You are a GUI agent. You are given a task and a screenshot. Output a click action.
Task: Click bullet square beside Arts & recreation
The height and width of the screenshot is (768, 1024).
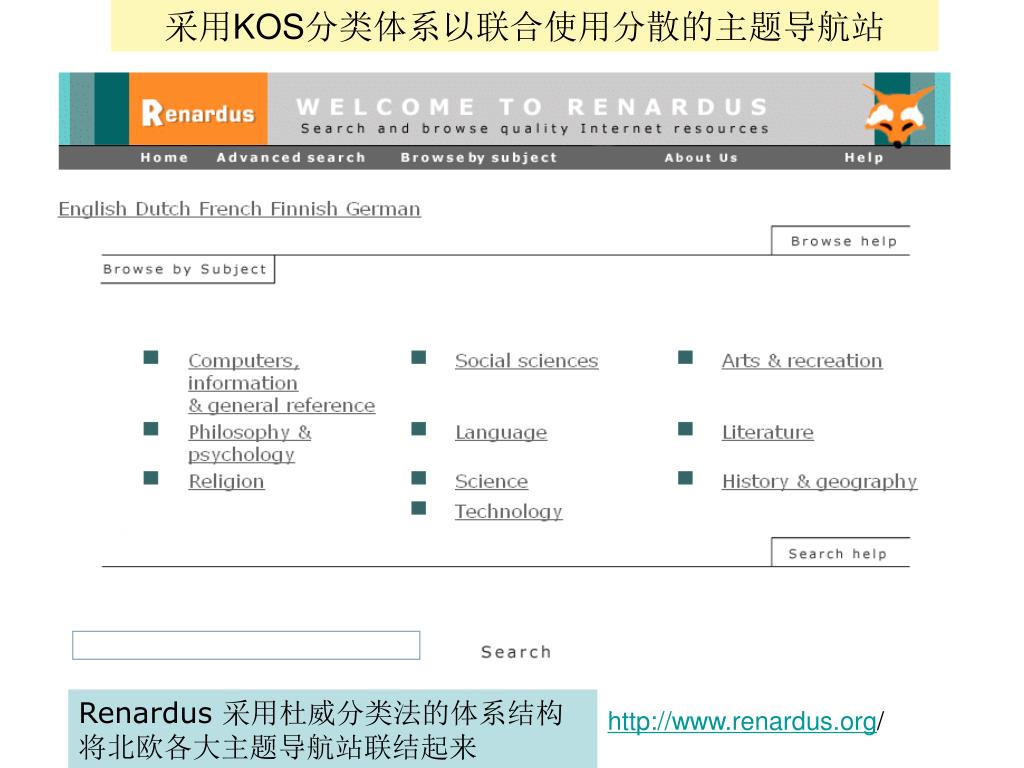coord(685,357)
